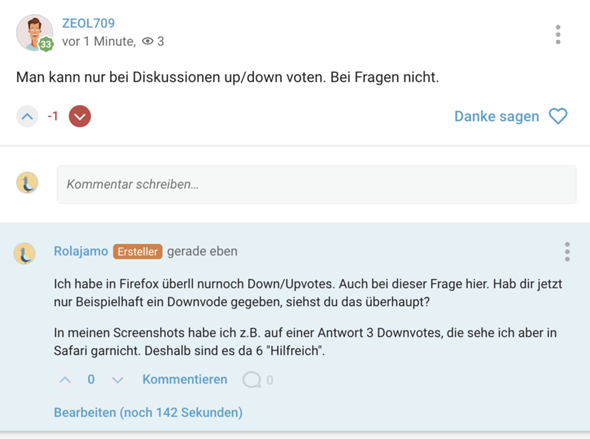This screenshot has height=439, width=590.
Task: Click the Danke sagen text link
Action: coord(497,116)
